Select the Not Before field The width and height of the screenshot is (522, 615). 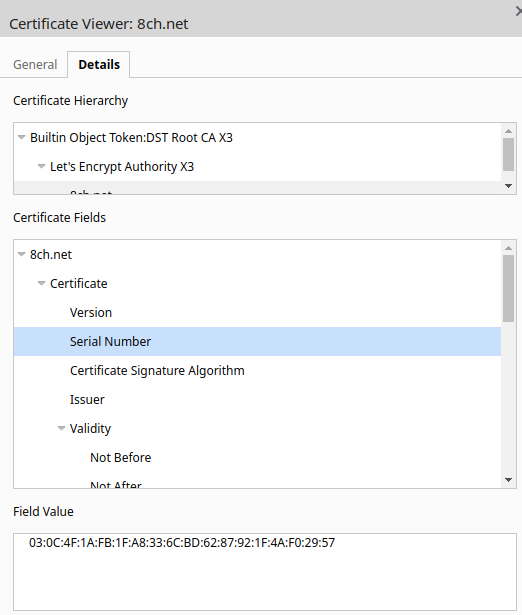click(x=257, y=458)
